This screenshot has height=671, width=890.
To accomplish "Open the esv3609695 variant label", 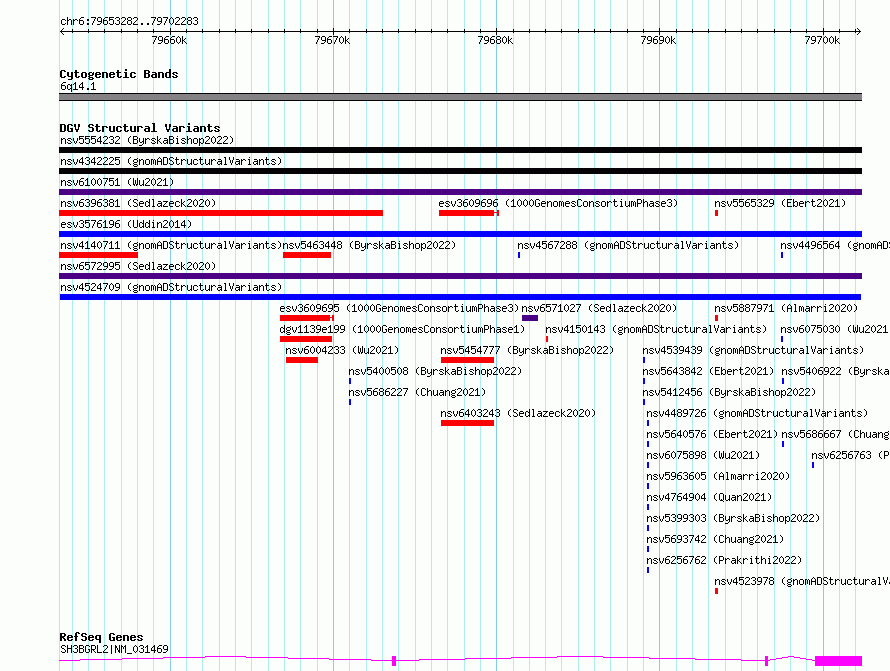I will coord(399,308).
